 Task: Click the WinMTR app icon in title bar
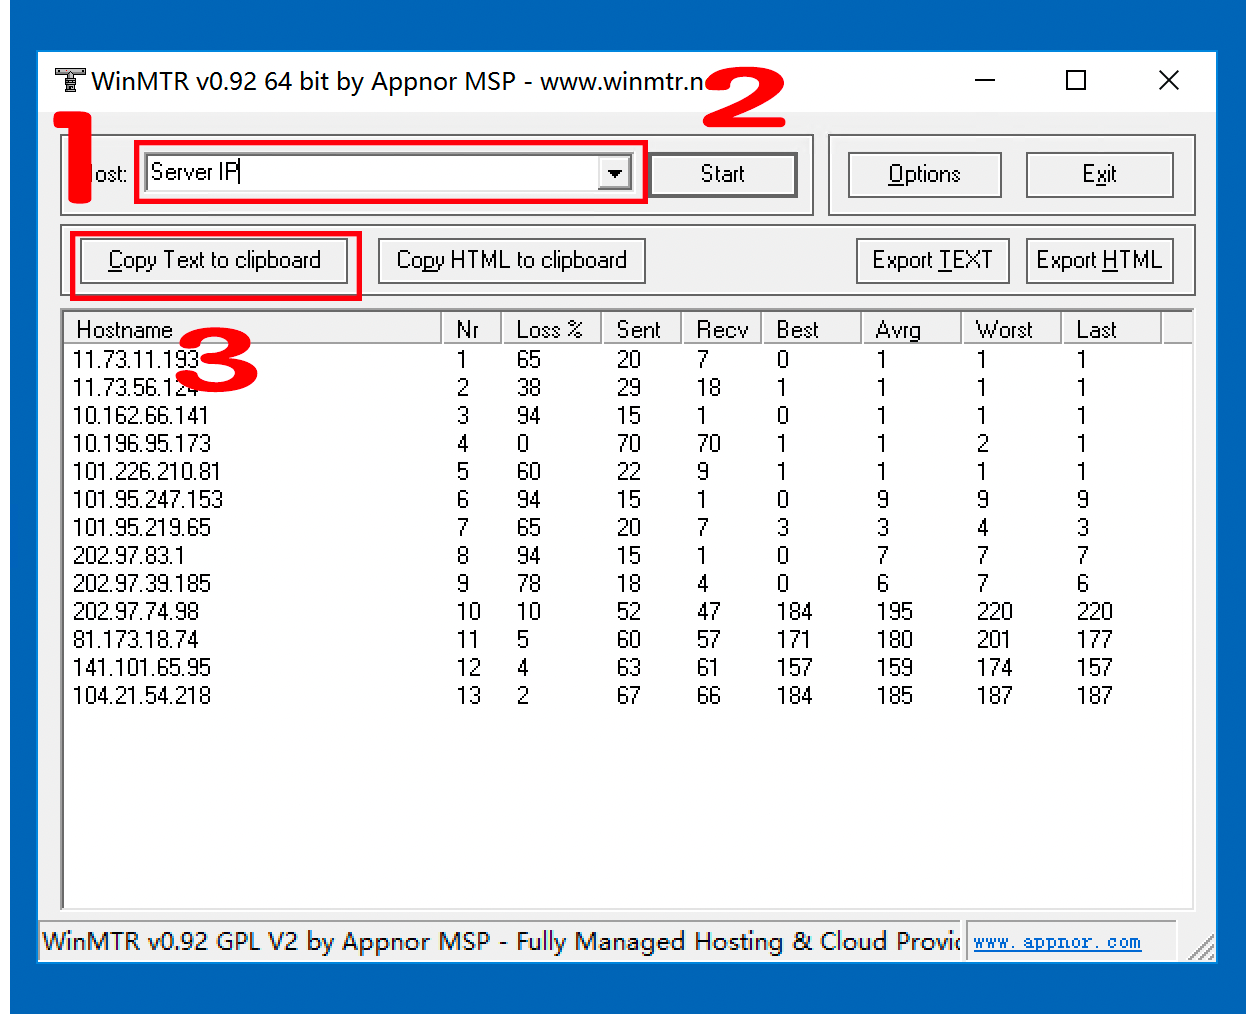pyautogui.click(x=70, y=80)
